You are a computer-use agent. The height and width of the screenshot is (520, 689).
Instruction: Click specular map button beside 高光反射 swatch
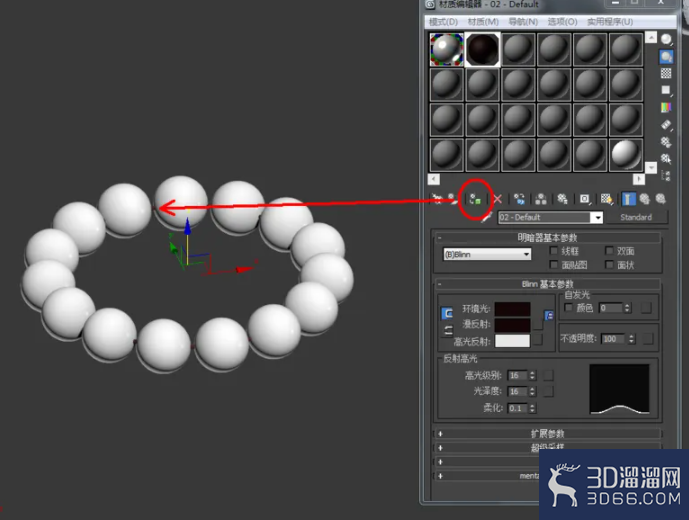click(x=538, y=339)
